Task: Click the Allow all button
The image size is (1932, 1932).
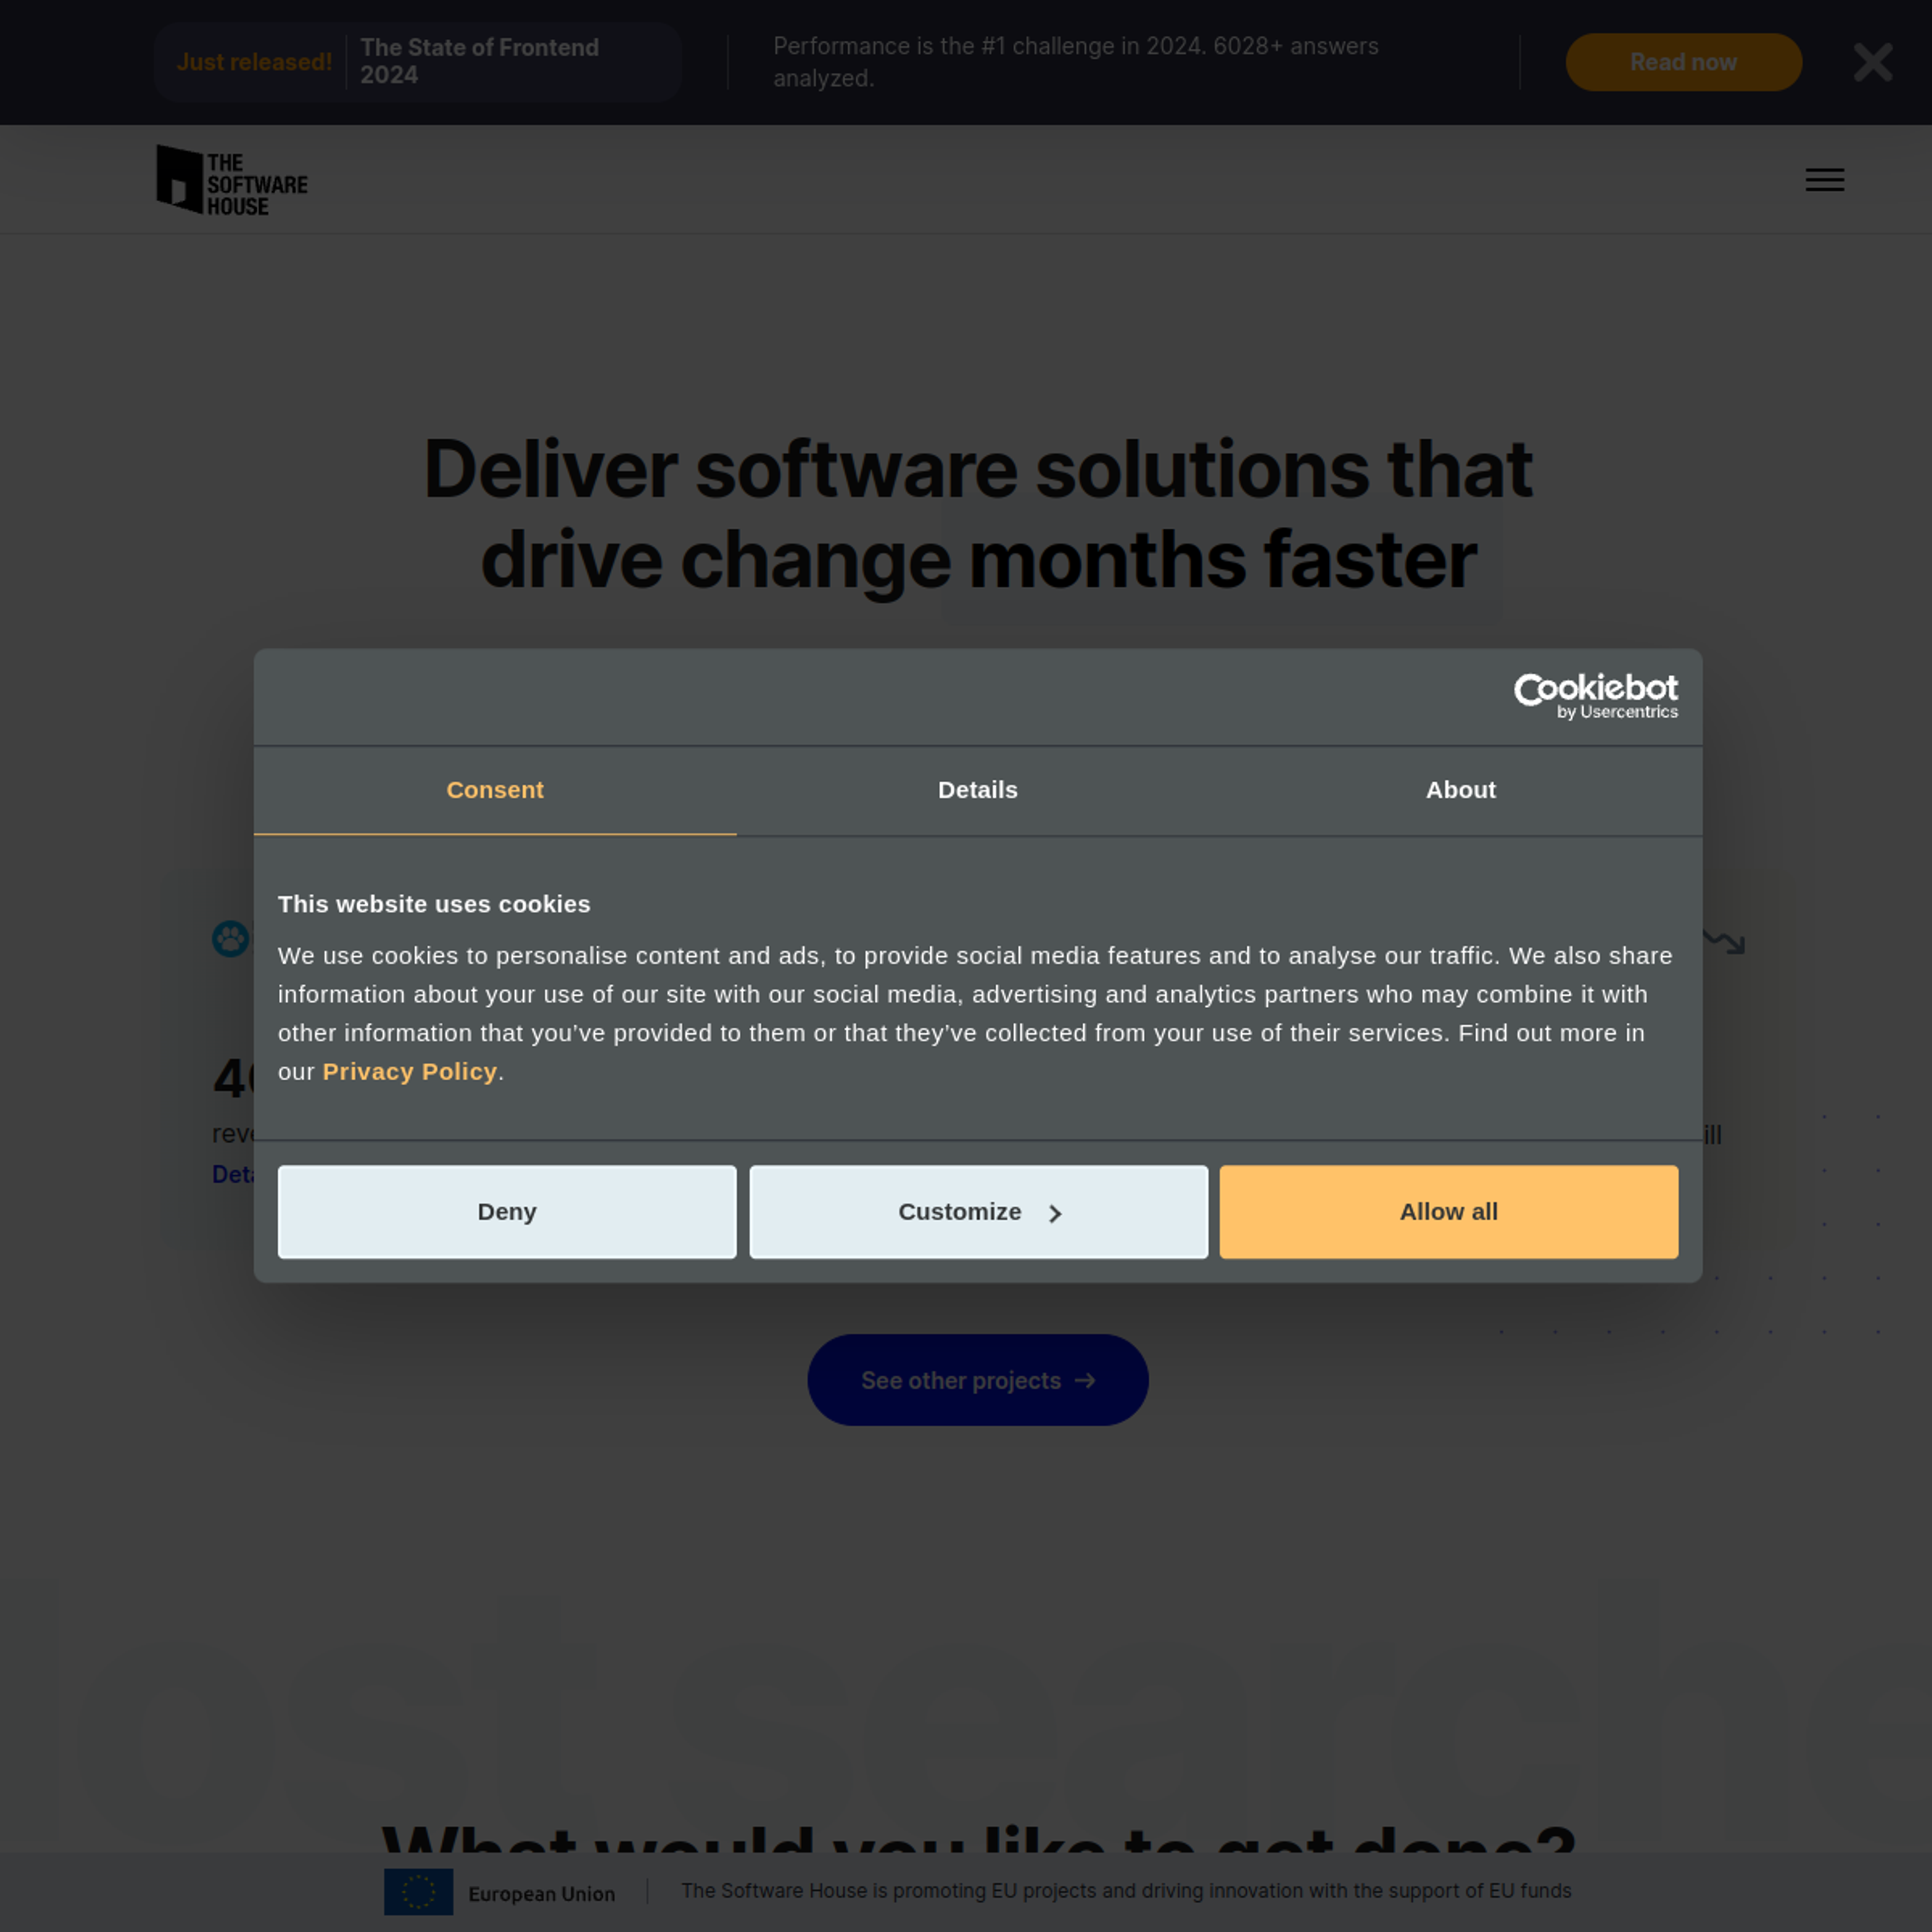Action: coord(1449,1210)
